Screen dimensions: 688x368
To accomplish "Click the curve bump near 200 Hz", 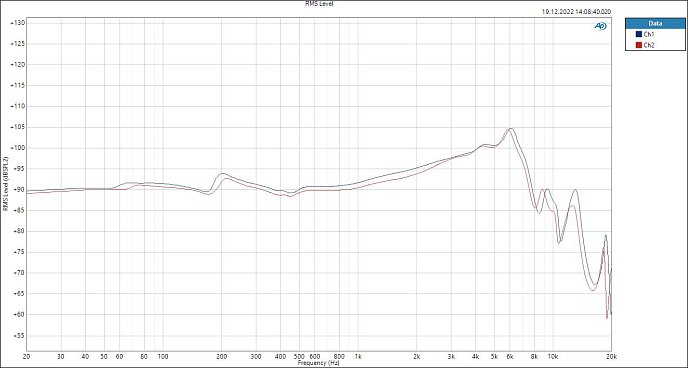I will coord(222,174).
